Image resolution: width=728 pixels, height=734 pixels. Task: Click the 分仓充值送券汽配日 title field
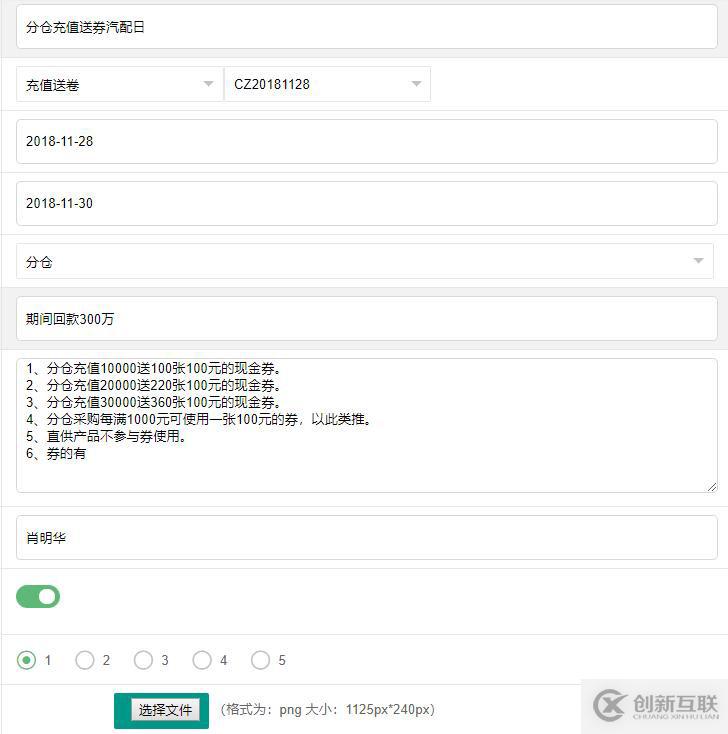click(x=367, y=27)
